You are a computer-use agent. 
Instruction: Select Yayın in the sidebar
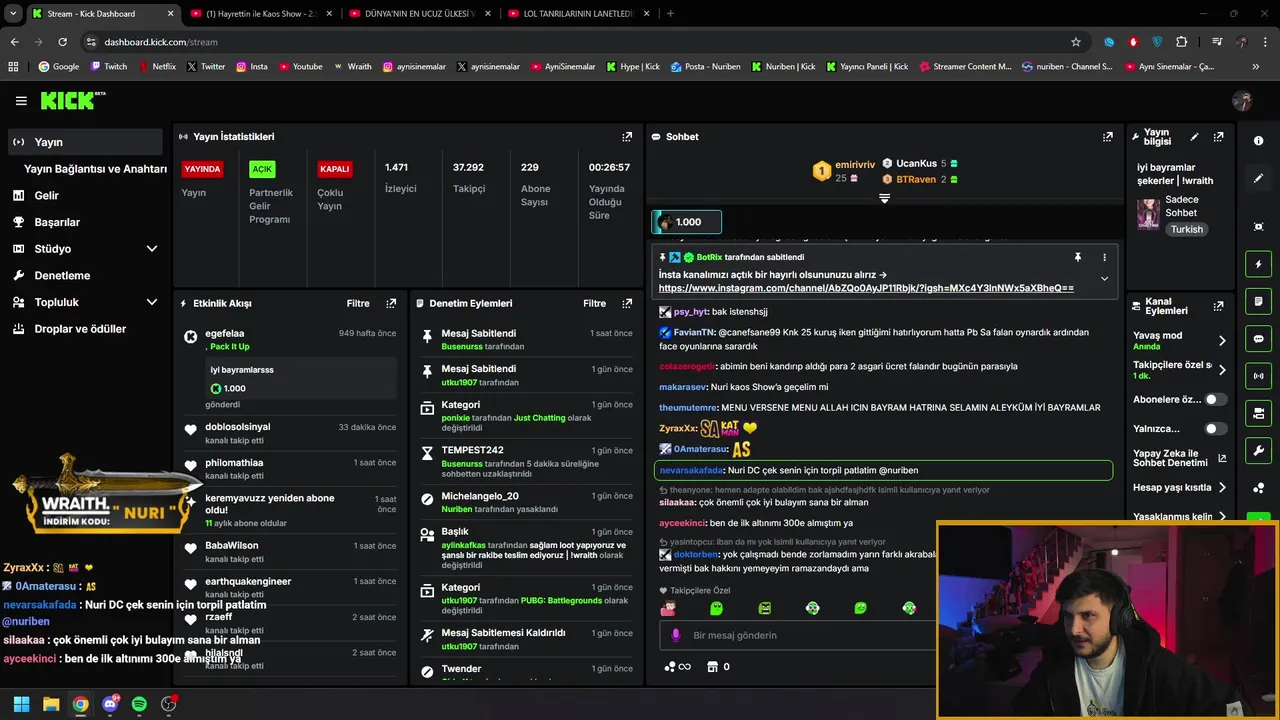pyautogui.click(x=85, y=142)
